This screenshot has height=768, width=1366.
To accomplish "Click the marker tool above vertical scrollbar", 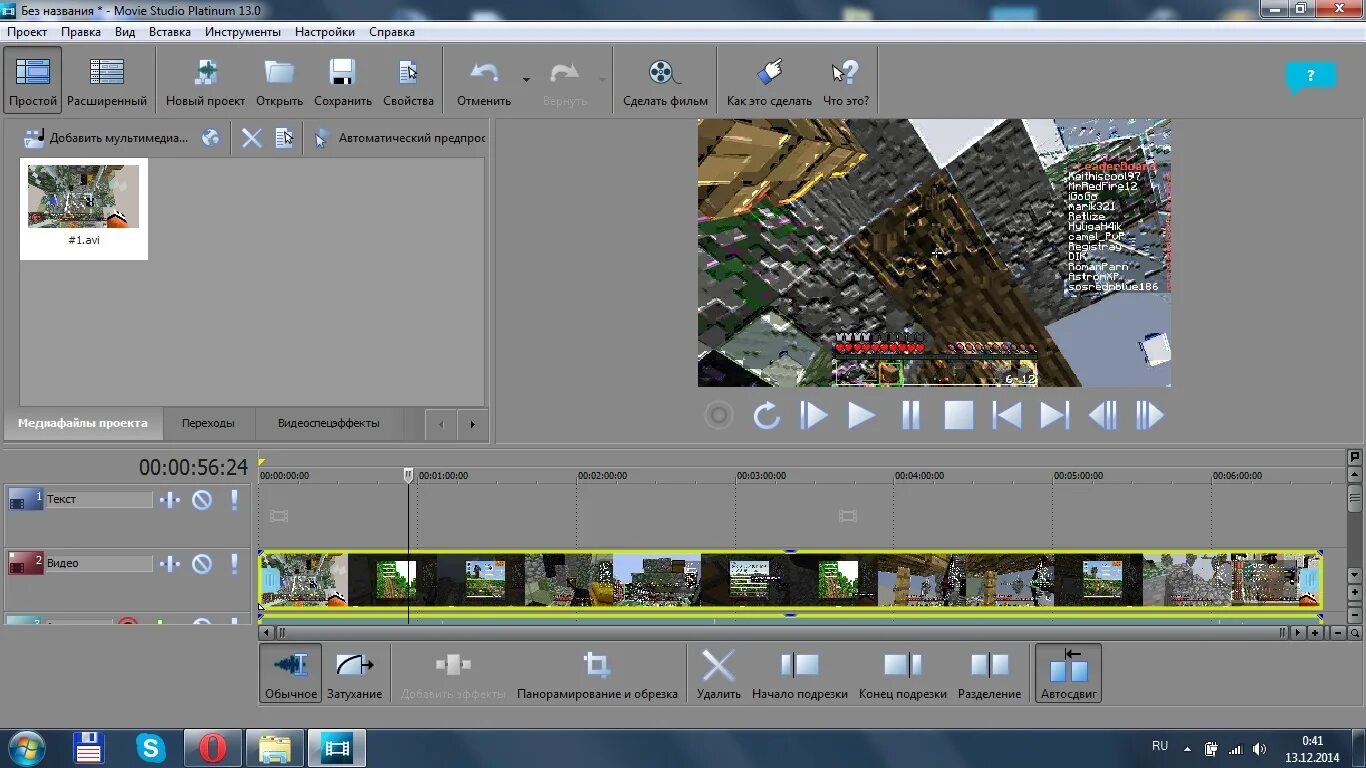I will pos(1355,457).
